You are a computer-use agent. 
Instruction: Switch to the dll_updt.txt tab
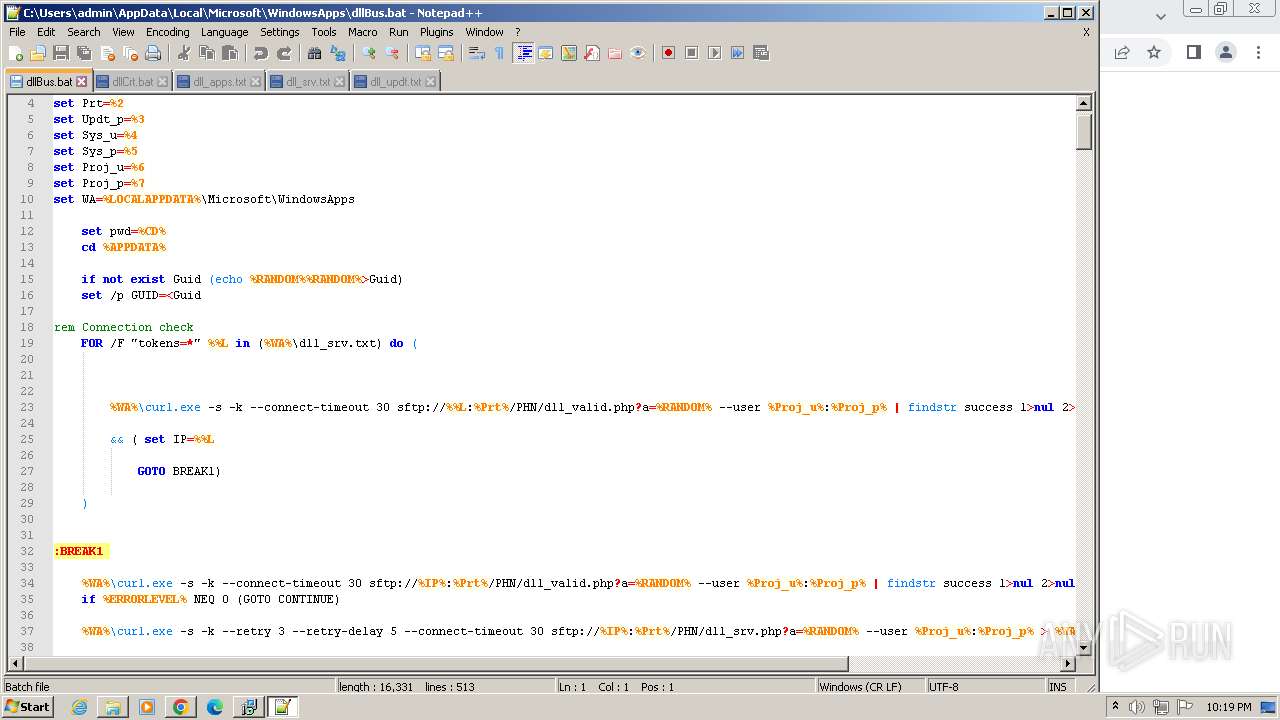tap(395, 82)
